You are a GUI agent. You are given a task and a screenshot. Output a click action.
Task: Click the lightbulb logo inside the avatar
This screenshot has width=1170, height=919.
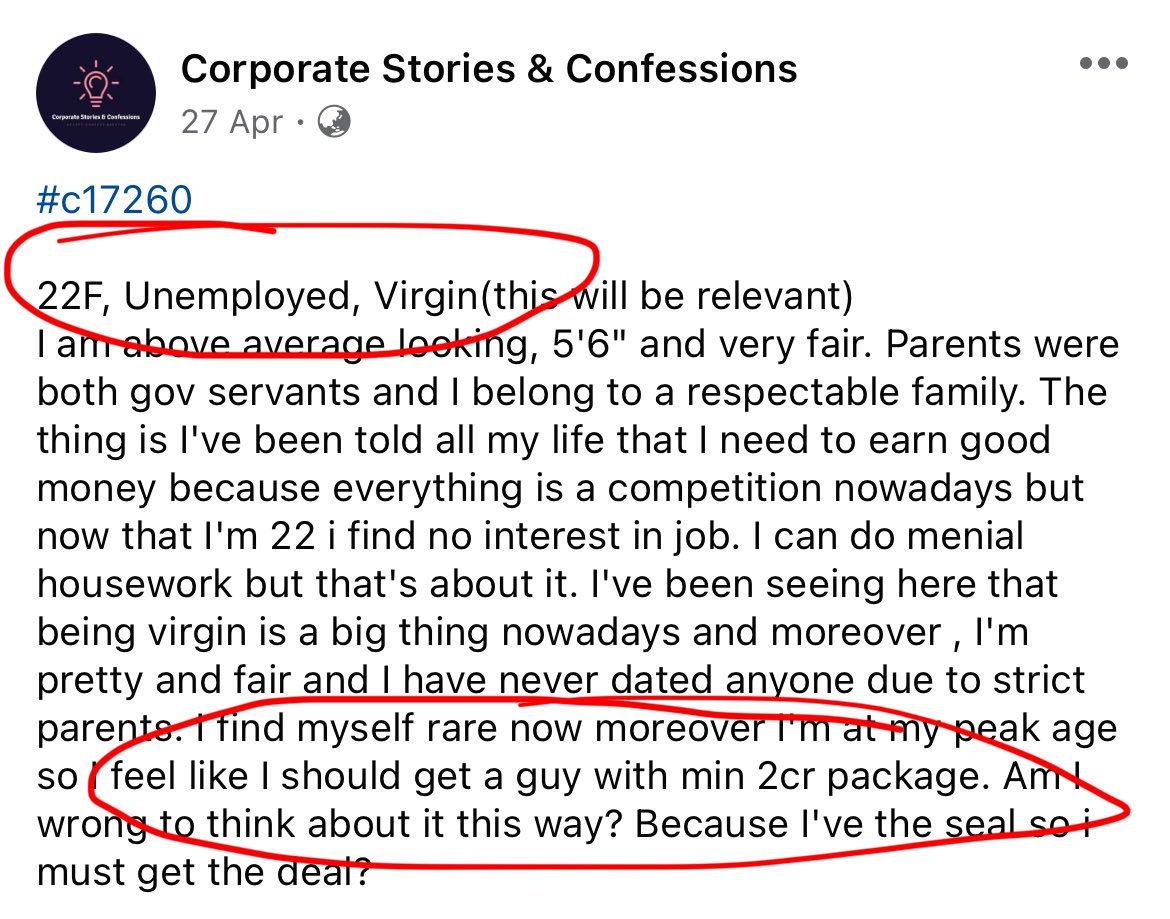click(96, 84)
